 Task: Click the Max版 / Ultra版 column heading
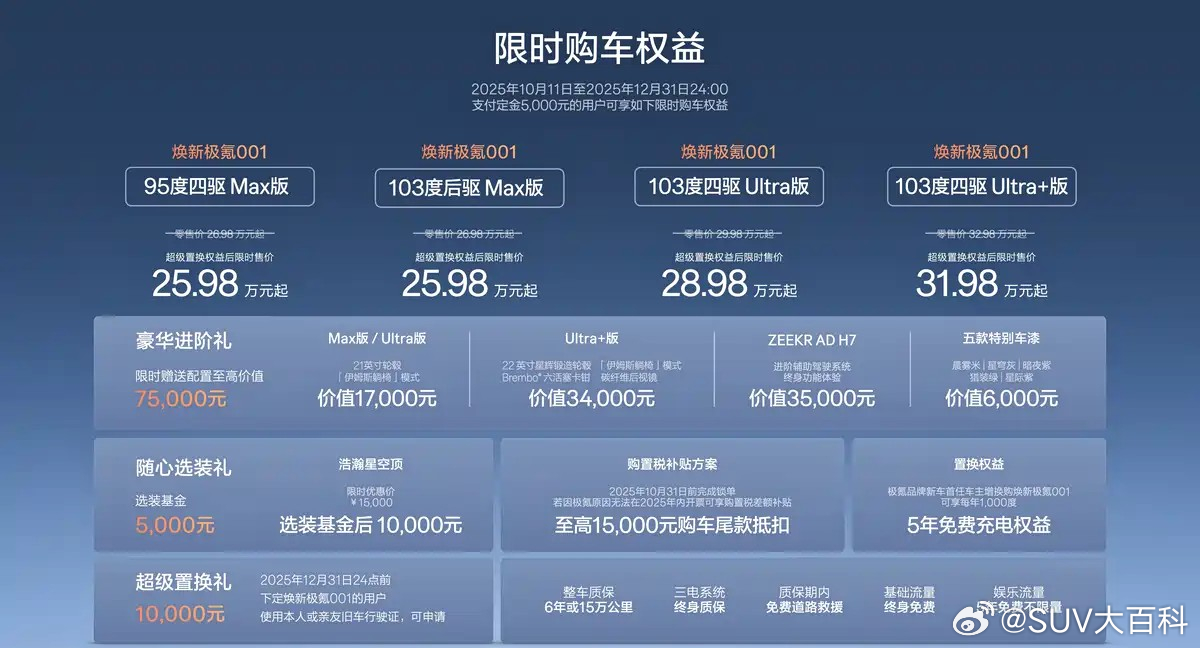tap(376, 339)
